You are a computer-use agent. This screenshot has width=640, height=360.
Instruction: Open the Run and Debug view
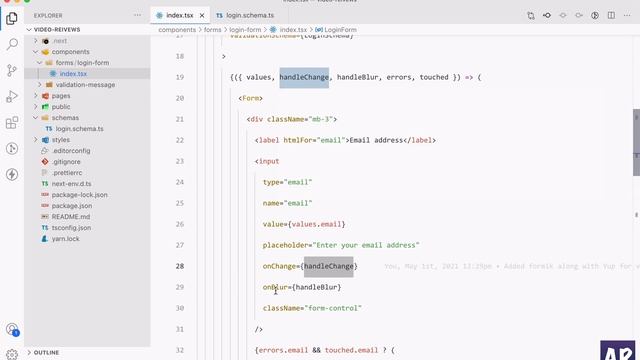(x=12, y=97)
